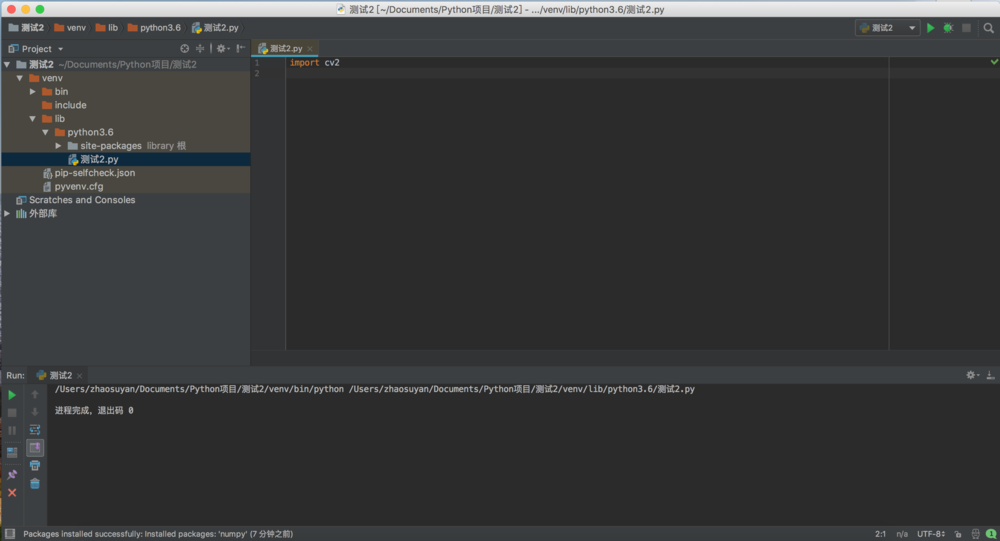Click Scroll from Source target icon in Project panel
Screen dimensions: 1000x541
tap(184, 48)
